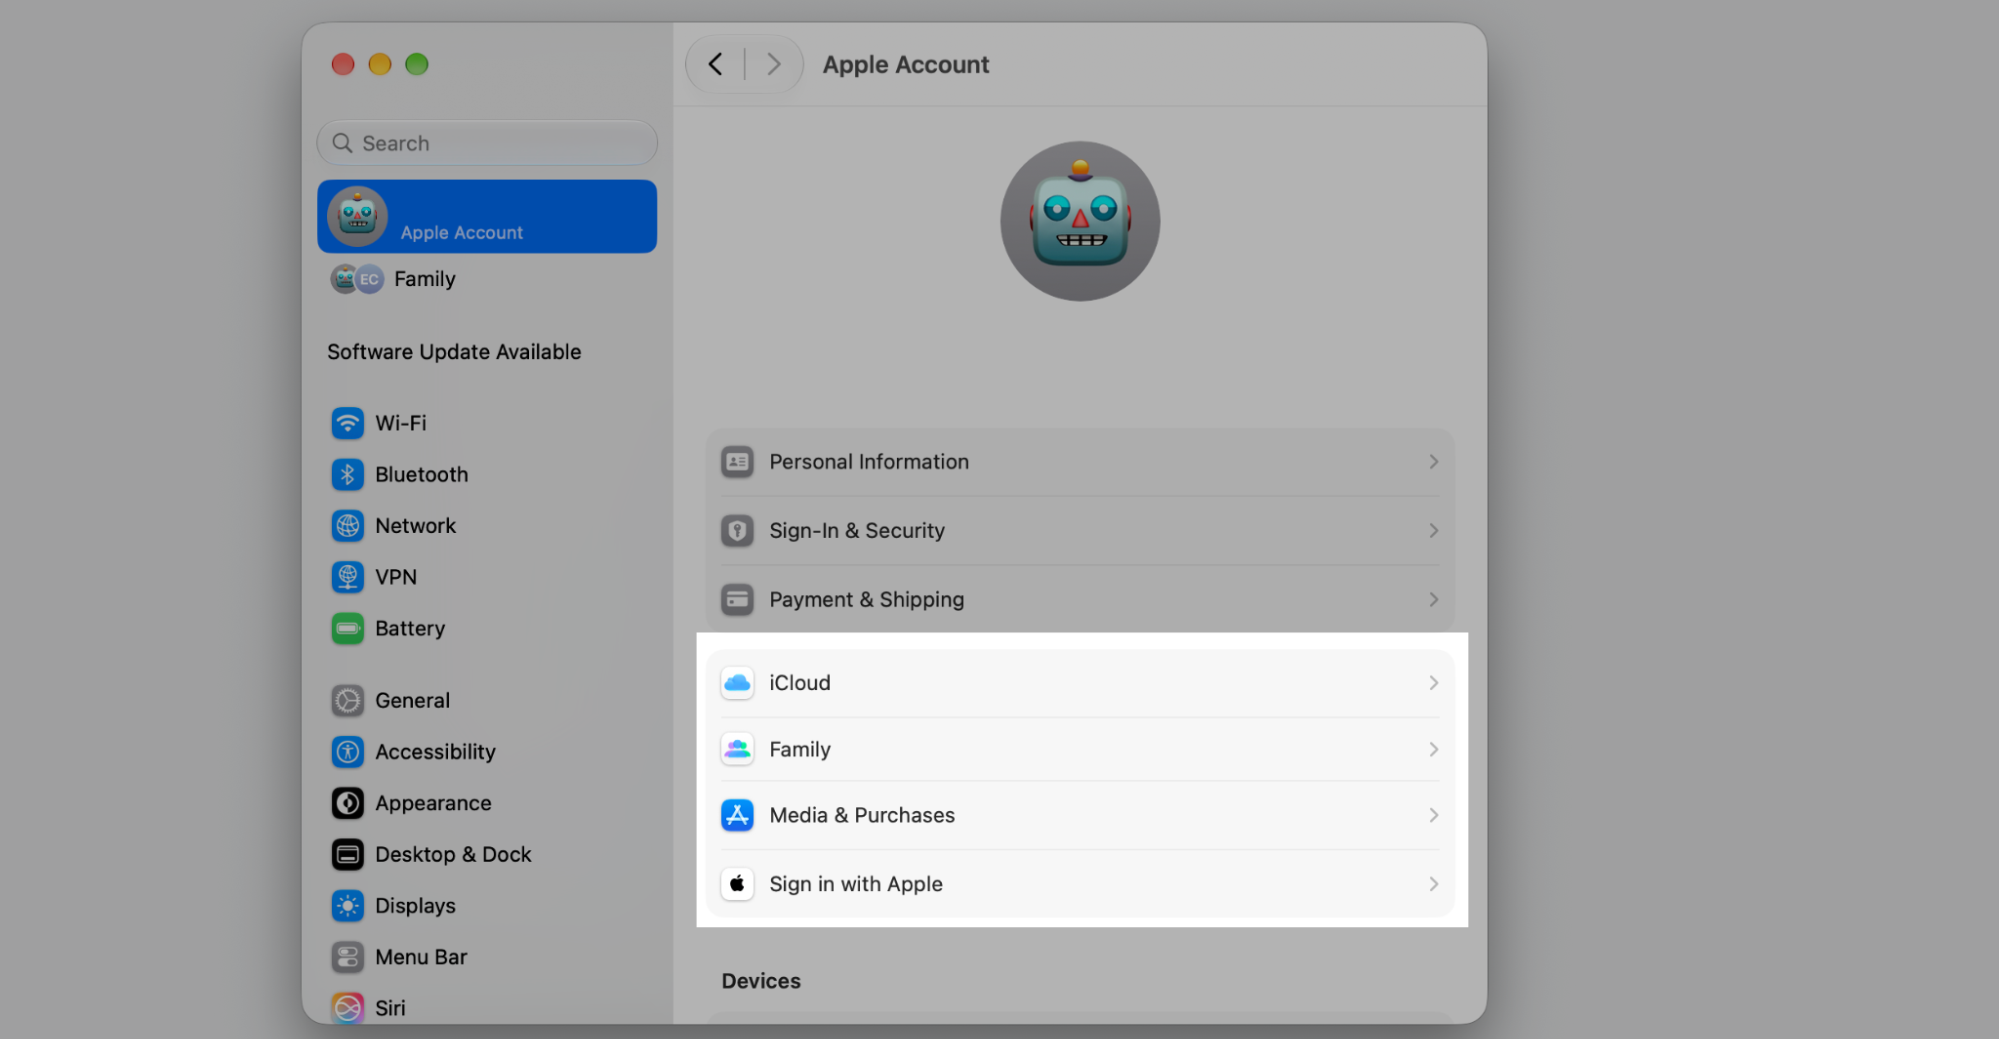Click the colorful Family icon in the main panel
Viewport: 1999px width, 1039px height.
point(737,749)
